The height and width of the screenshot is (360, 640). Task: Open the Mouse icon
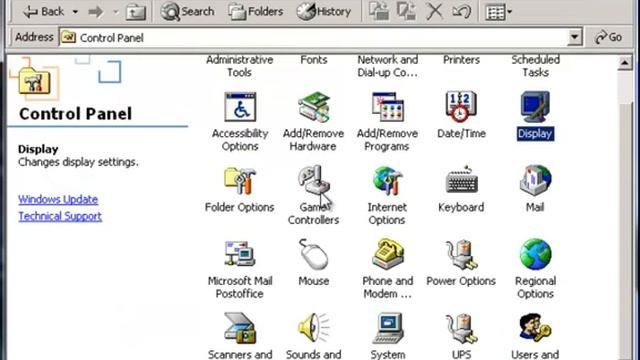click(x=313, y=254)
